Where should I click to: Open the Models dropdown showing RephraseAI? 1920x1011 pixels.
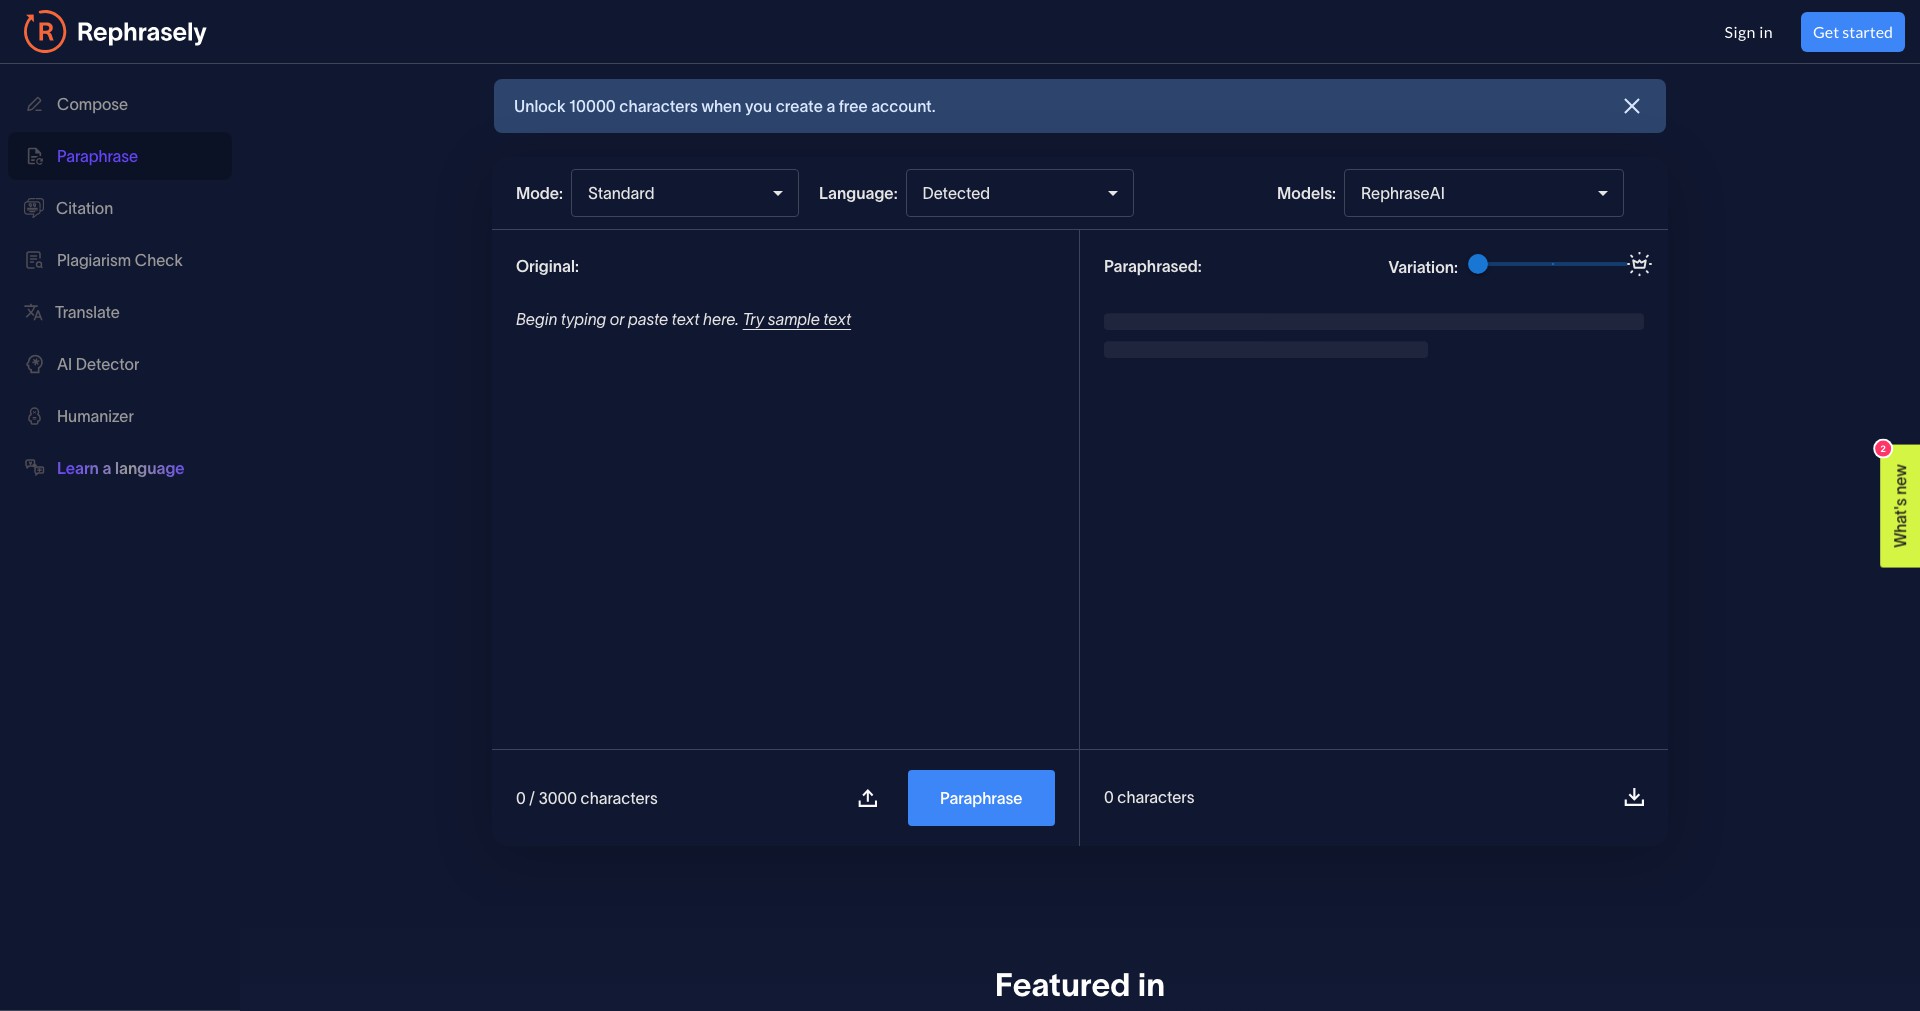click(1484, 193)
